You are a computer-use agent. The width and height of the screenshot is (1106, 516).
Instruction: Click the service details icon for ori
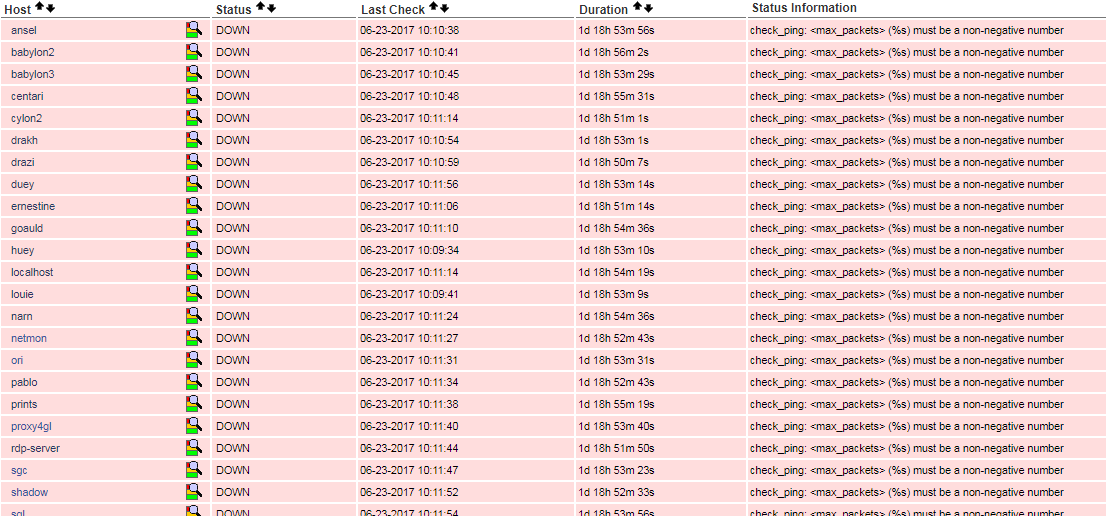193,360
